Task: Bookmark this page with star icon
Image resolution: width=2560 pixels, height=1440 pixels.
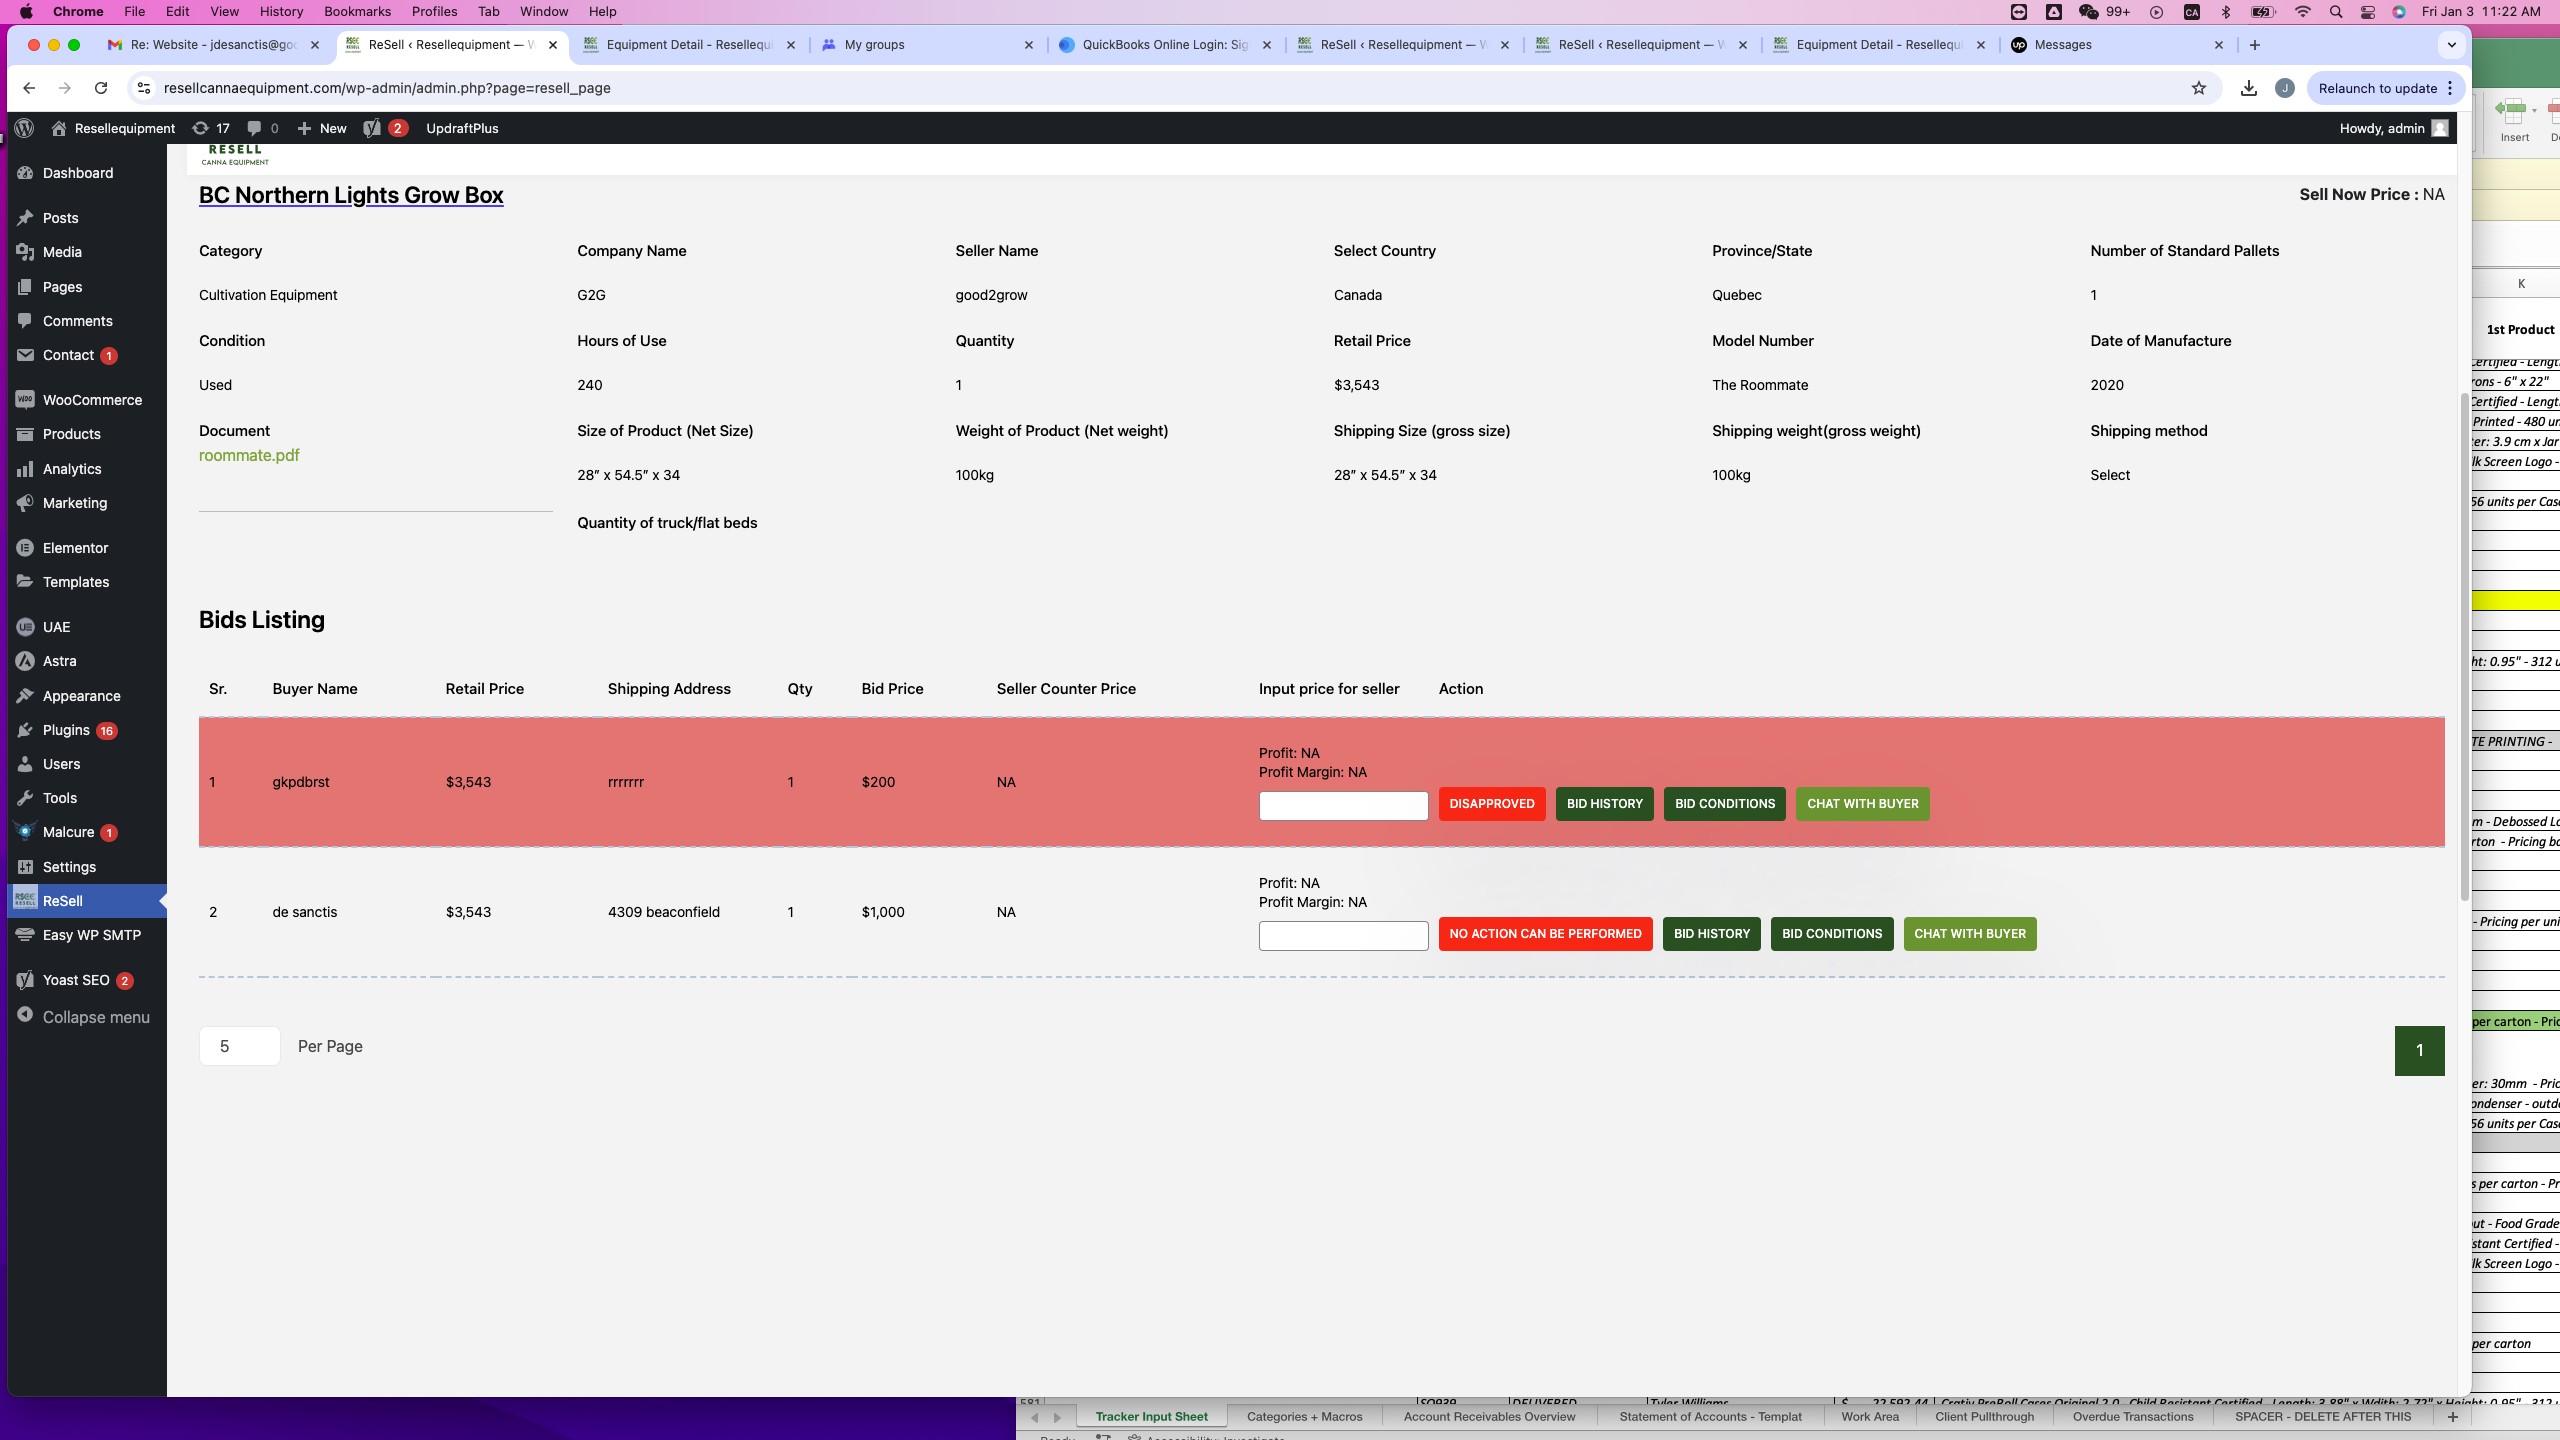Action: point(2199,88)
